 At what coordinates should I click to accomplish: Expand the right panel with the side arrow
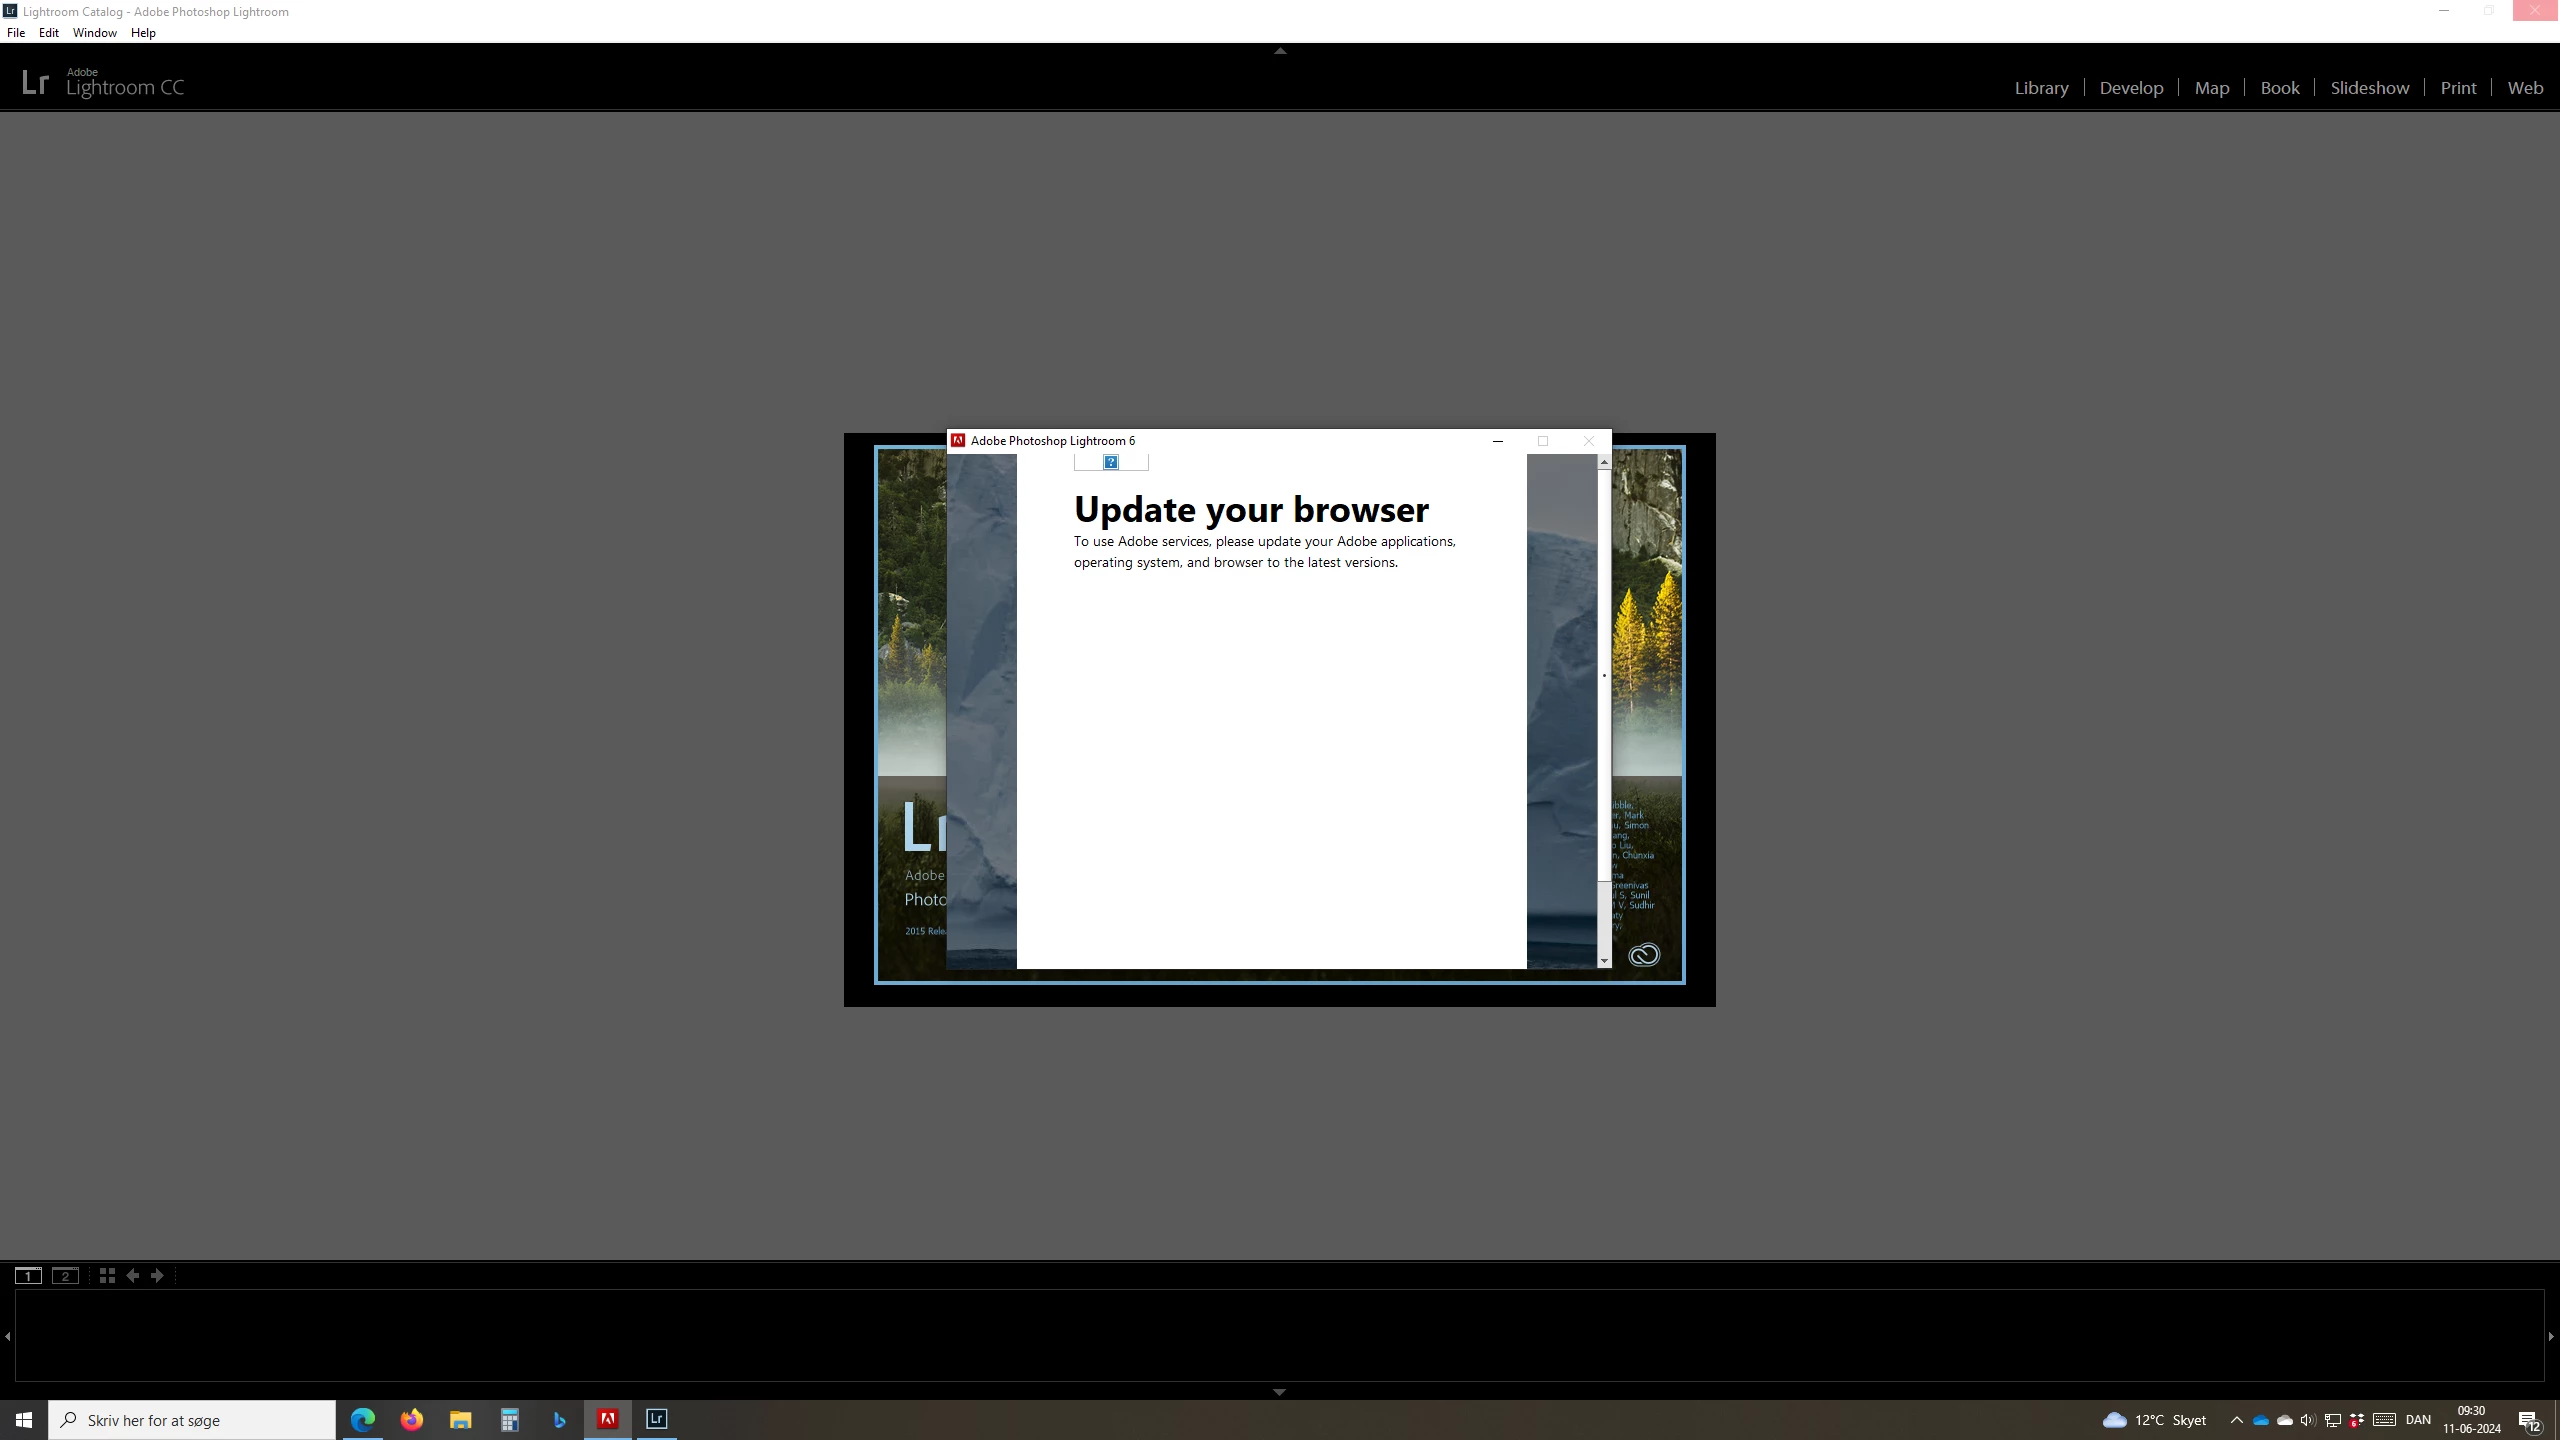tap(2551, 1336)
